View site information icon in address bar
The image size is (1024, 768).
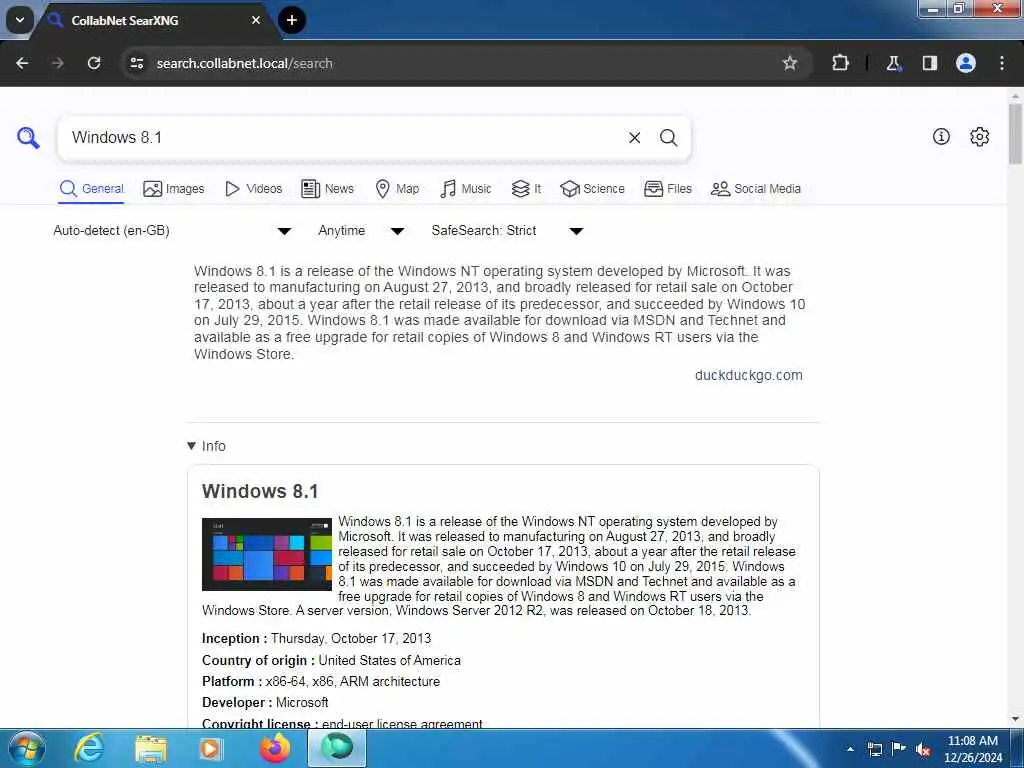[x=136, y=63]
